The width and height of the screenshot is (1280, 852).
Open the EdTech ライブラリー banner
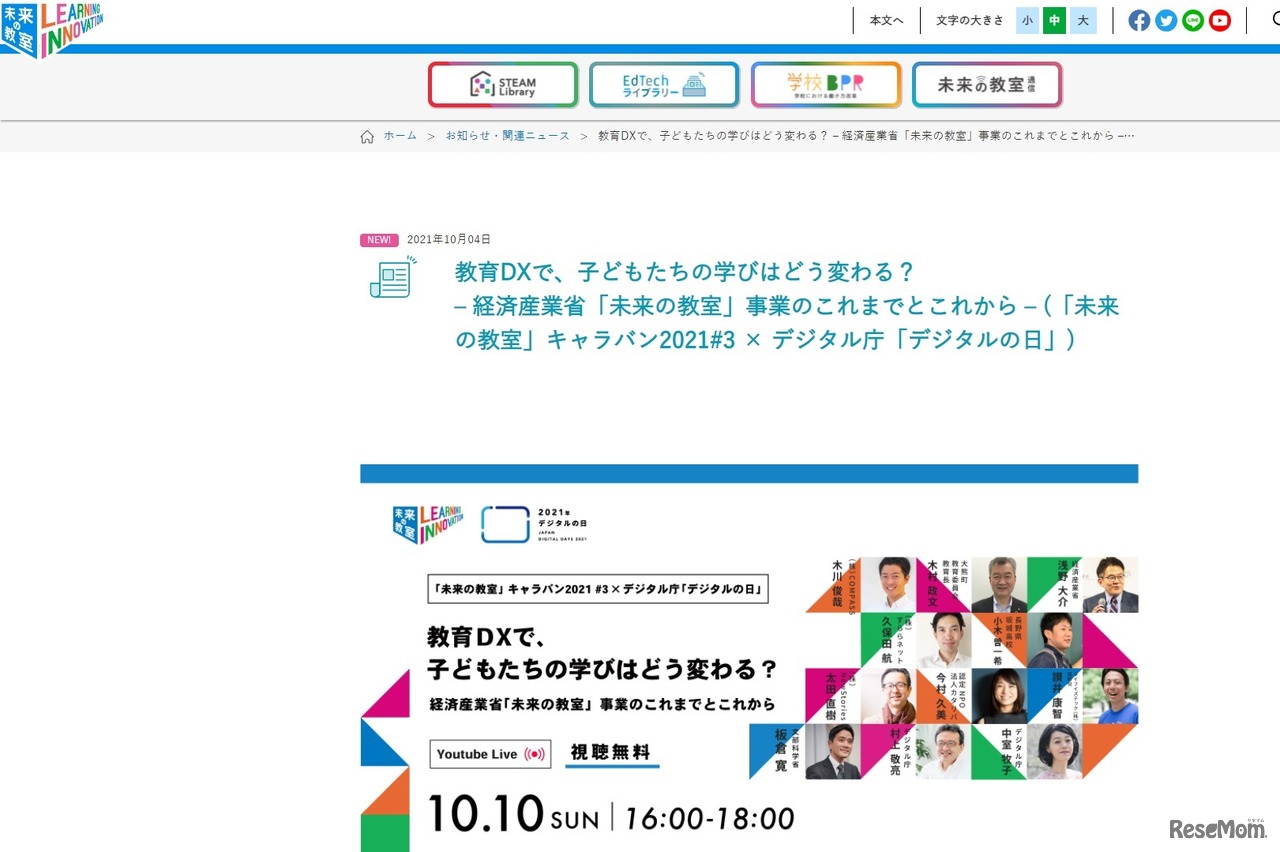665,85
